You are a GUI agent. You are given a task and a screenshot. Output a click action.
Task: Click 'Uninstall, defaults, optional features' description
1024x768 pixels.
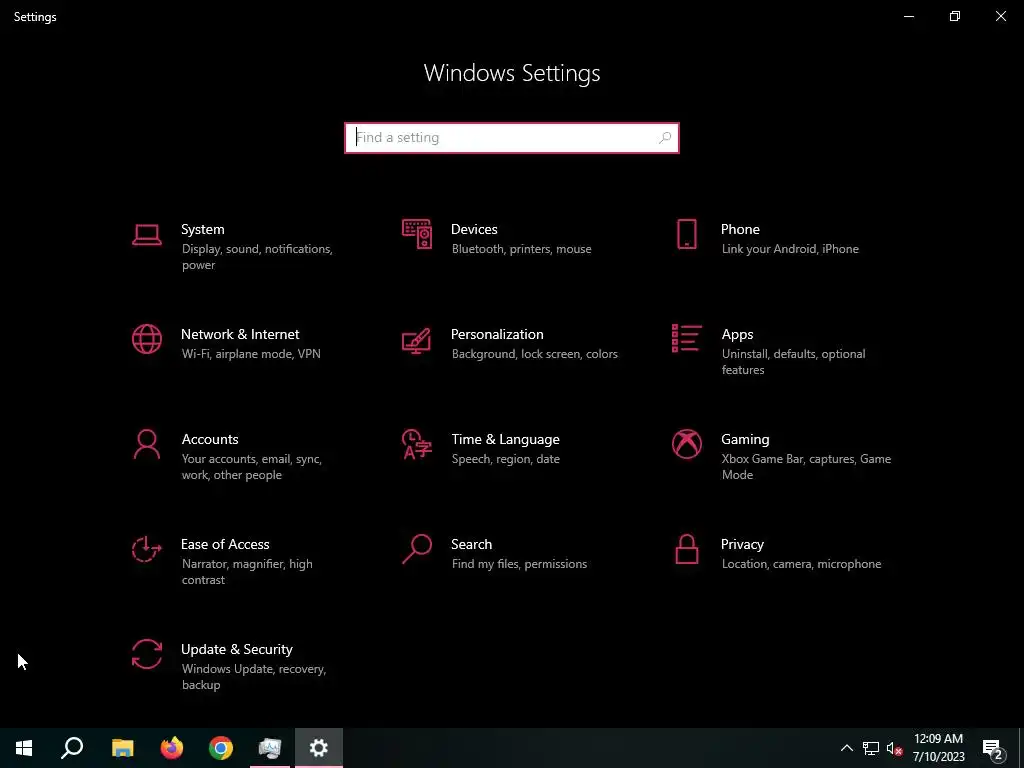pyautogui.click(x=793, y=362)
